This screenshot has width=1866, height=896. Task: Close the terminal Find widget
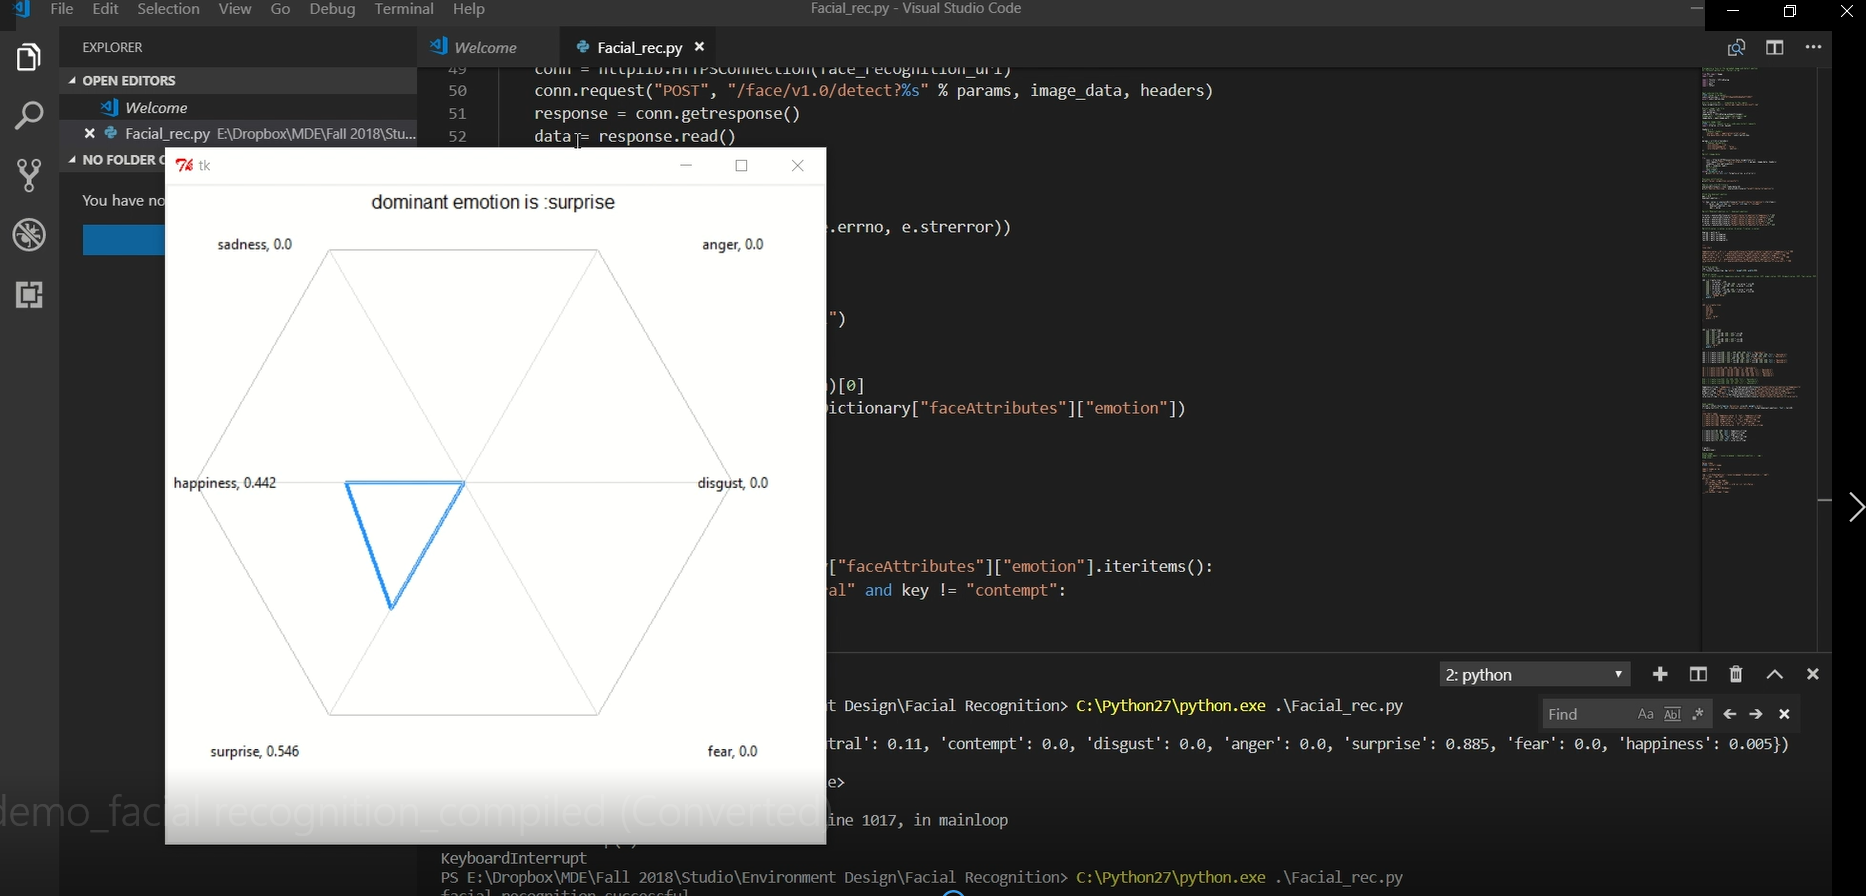tap(1784, 714)
